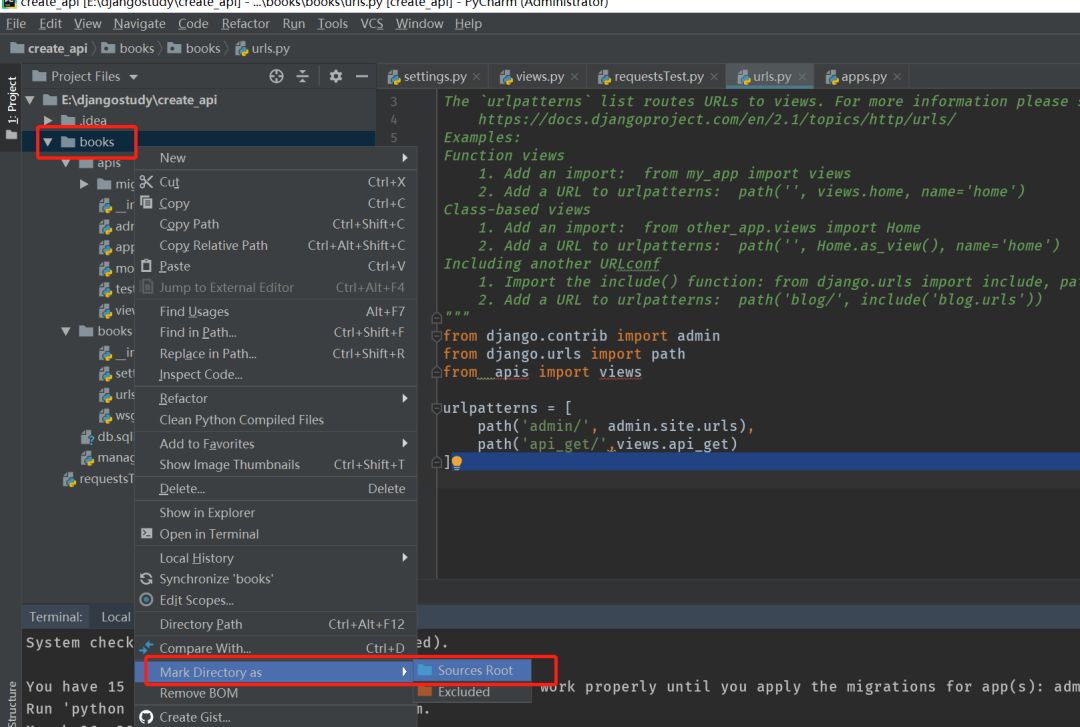1080x727 pixels.
Task: Close the requestsTest.py tab
Action: coord(714,76)
